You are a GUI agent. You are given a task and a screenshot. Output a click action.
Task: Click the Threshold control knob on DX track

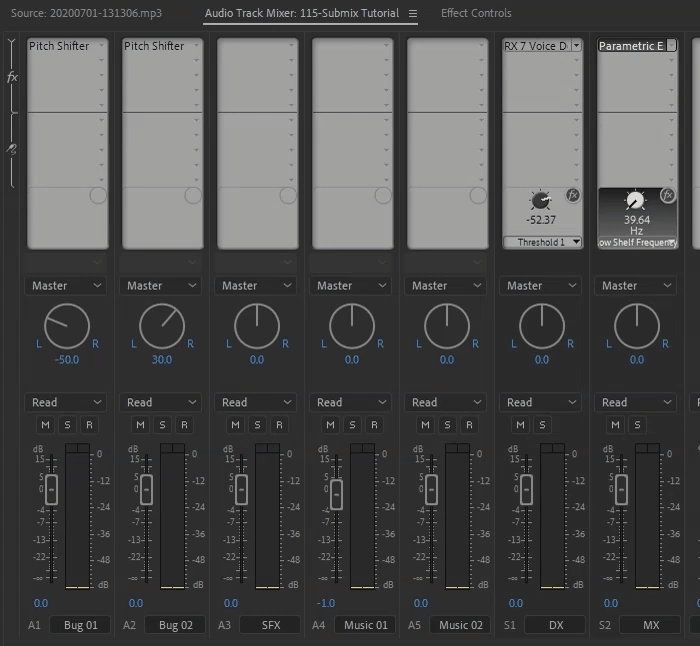click(541, 201)
